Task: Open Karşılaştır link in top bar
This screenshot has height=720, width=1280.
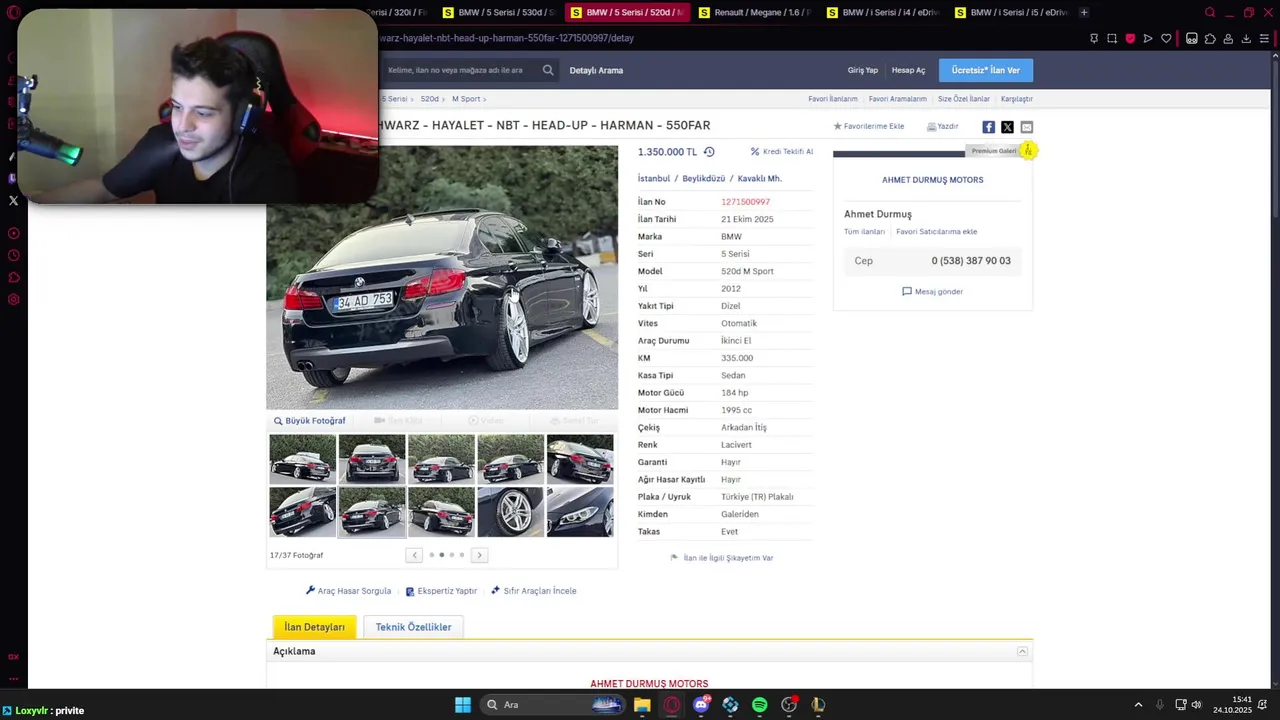Action: (x=1017, y=99)
